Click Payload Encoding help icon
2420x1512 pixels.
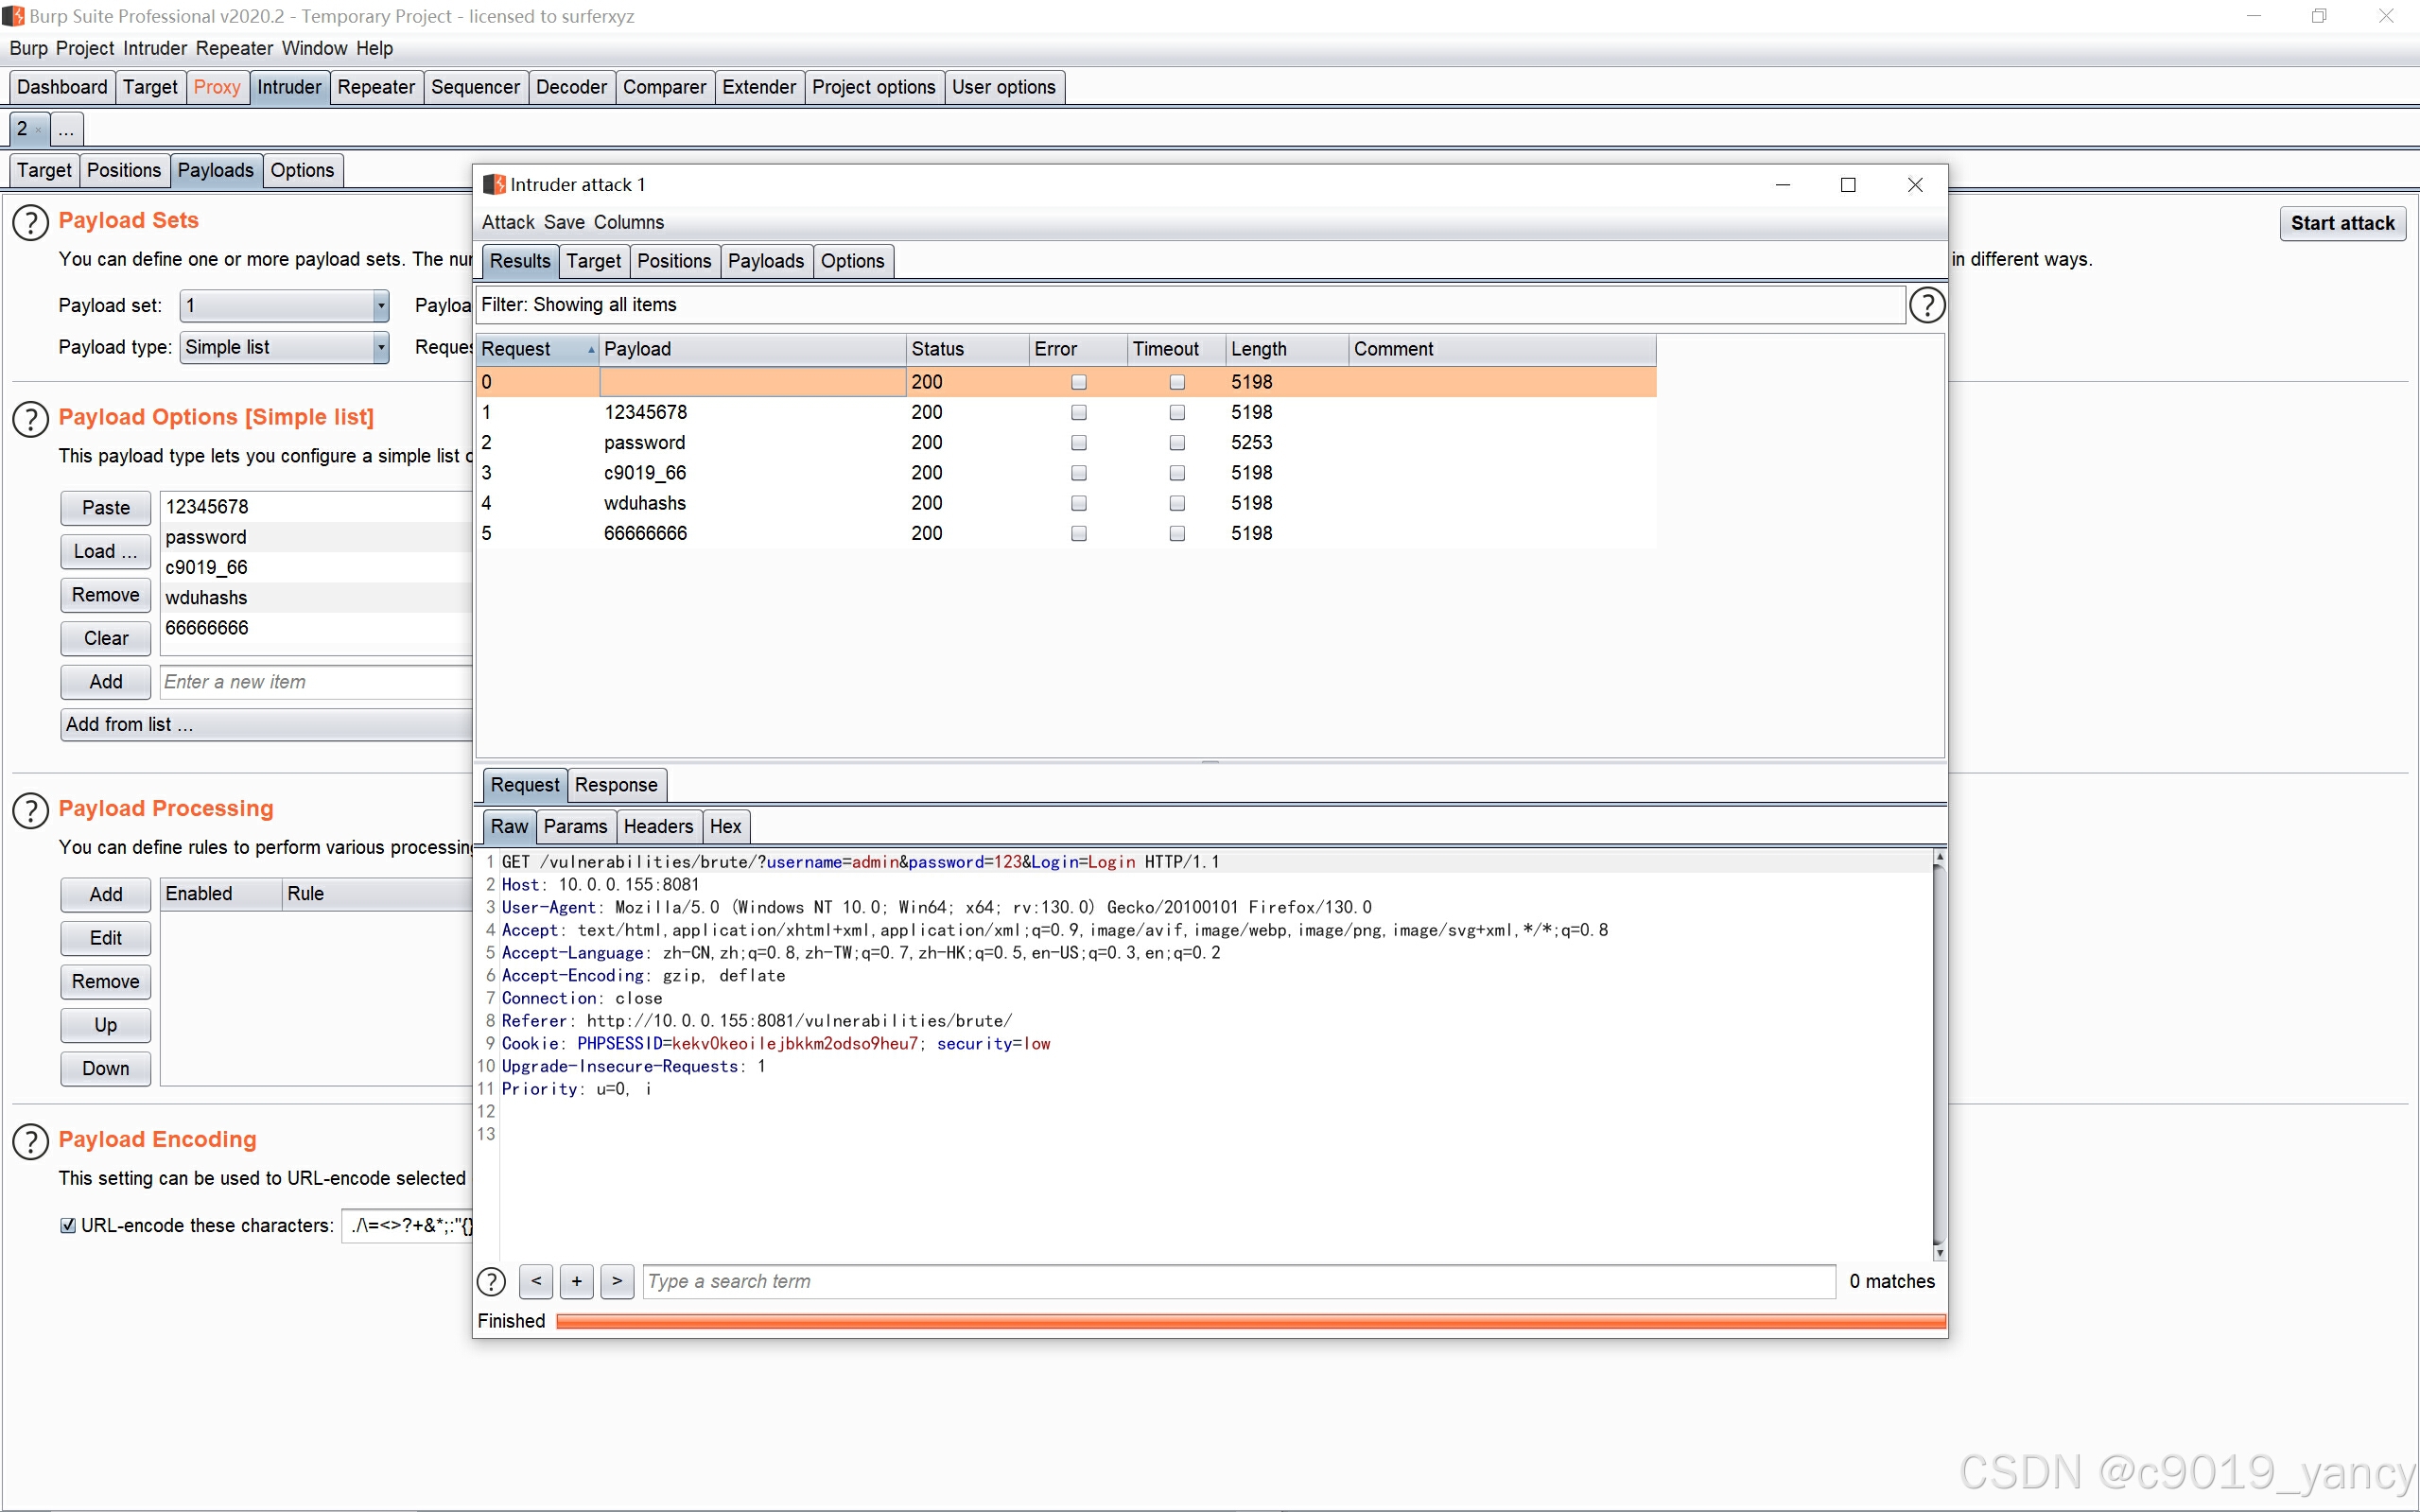pos(30,1141)
